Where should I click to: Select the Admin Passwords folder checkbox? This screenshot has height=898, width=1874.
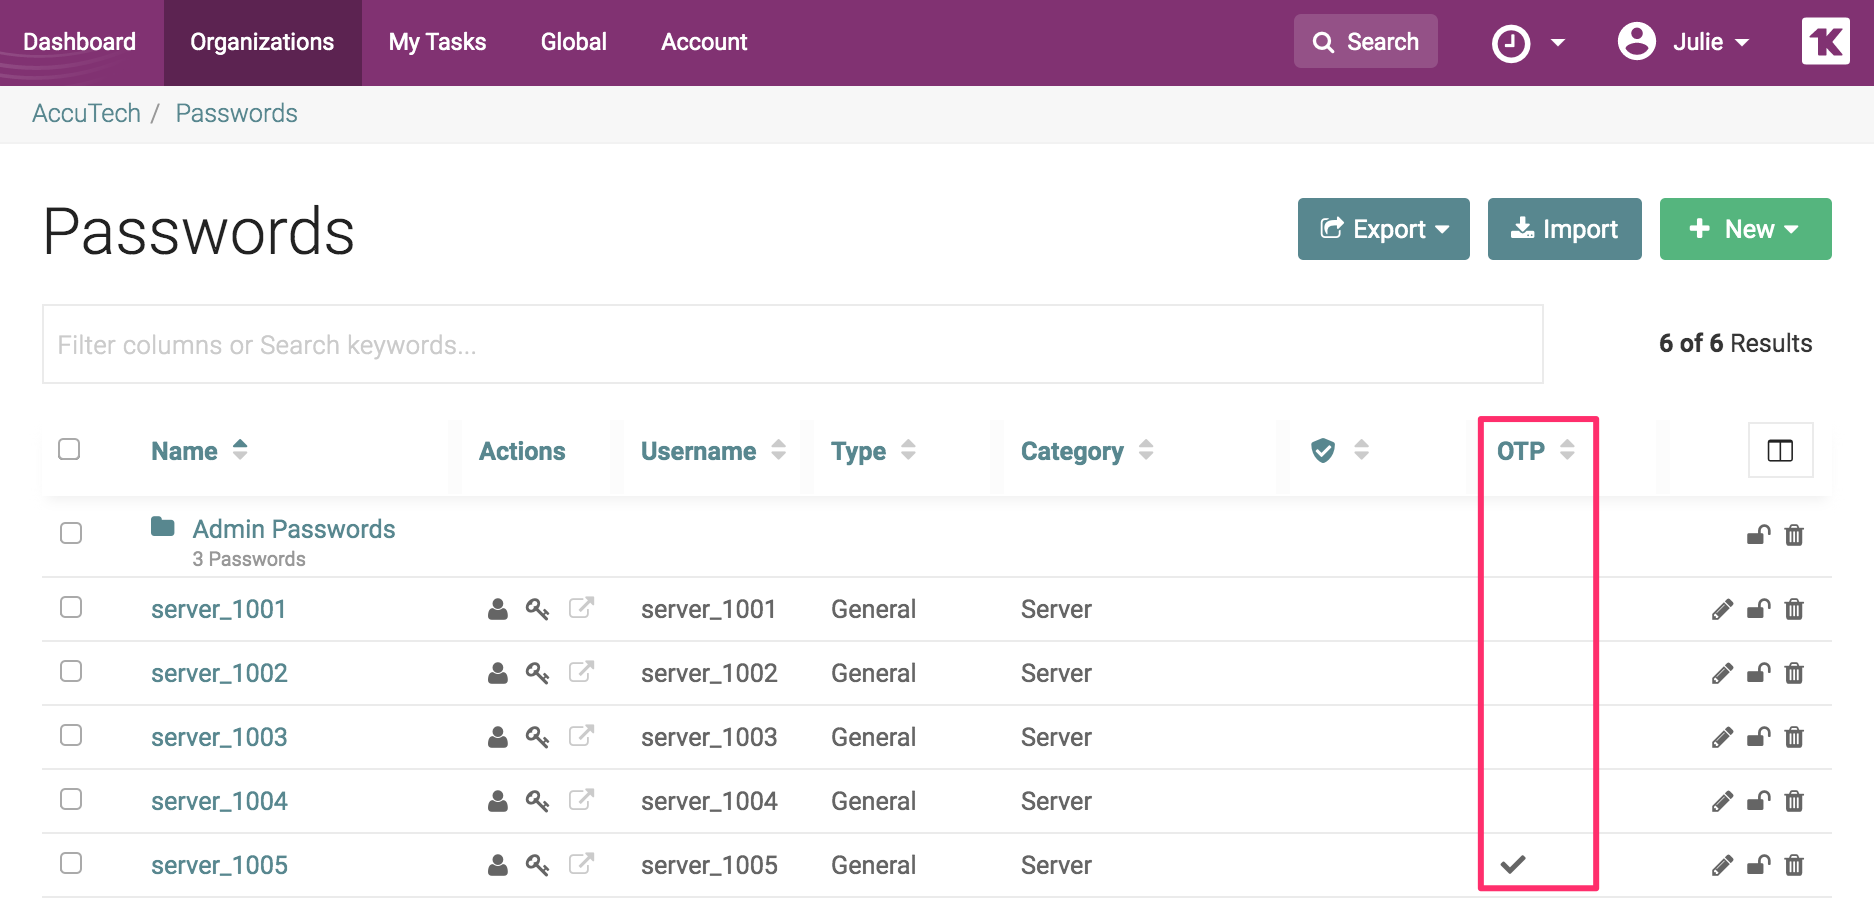point(71,533)
